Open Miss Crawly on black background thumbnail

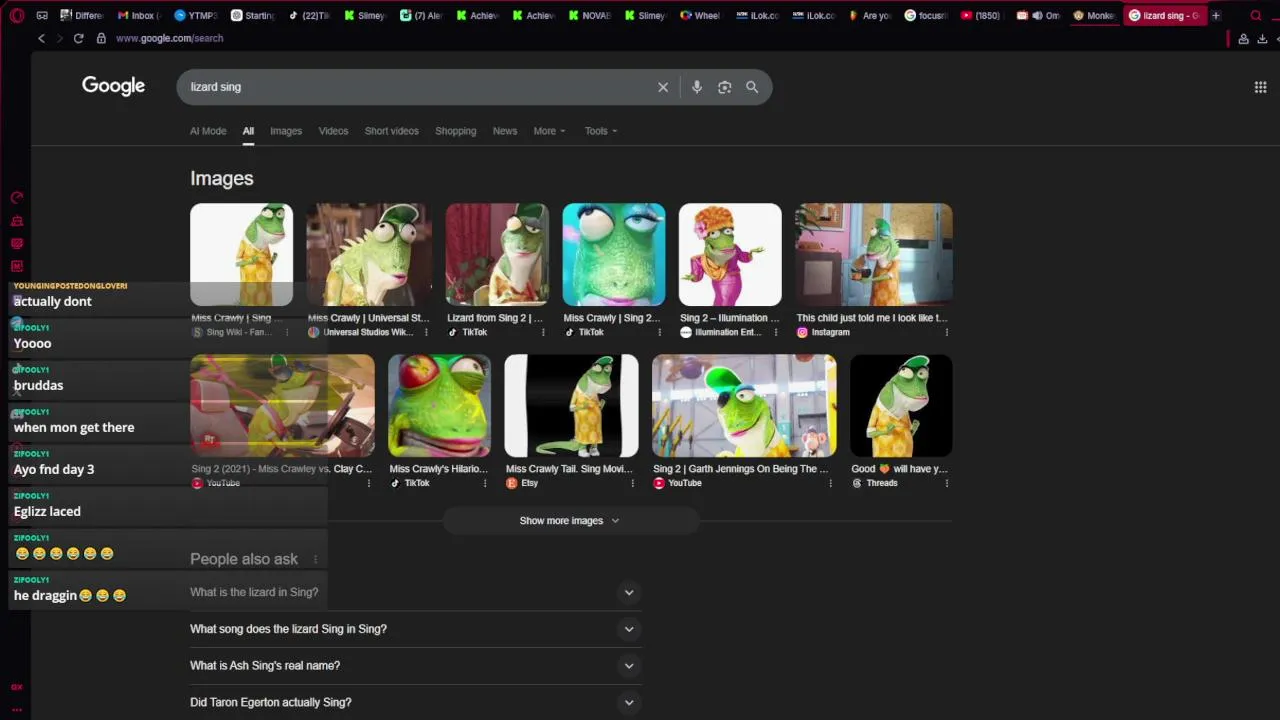pos(901,405)
